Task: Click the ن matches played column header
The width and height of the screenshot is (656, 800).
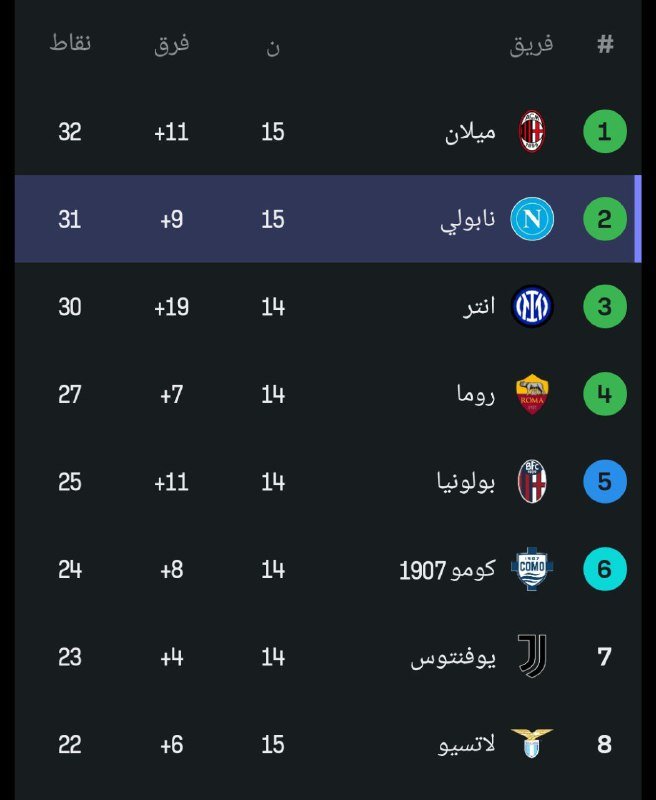Action: pyautogui.click(x=273, y=46)
